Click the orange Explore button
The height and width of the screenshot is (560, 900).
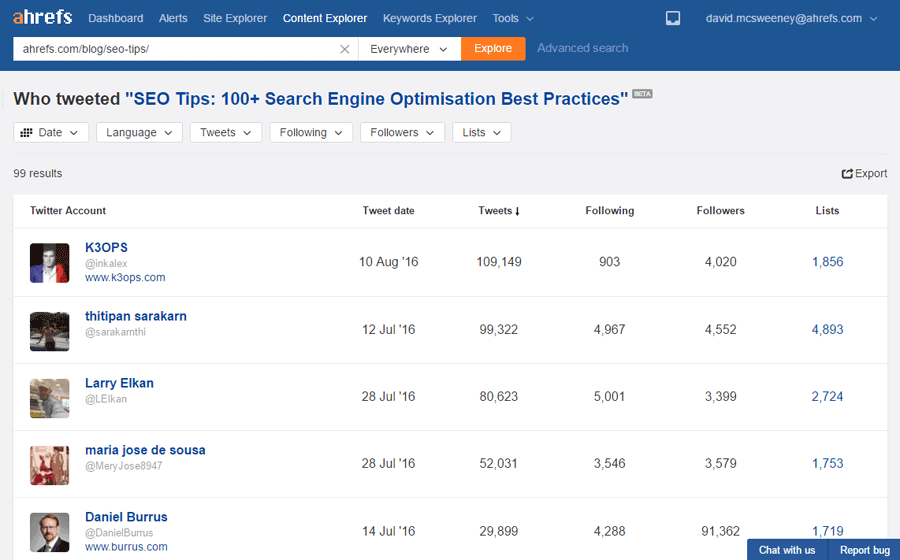pyautogui.click(x=493, y=49)
